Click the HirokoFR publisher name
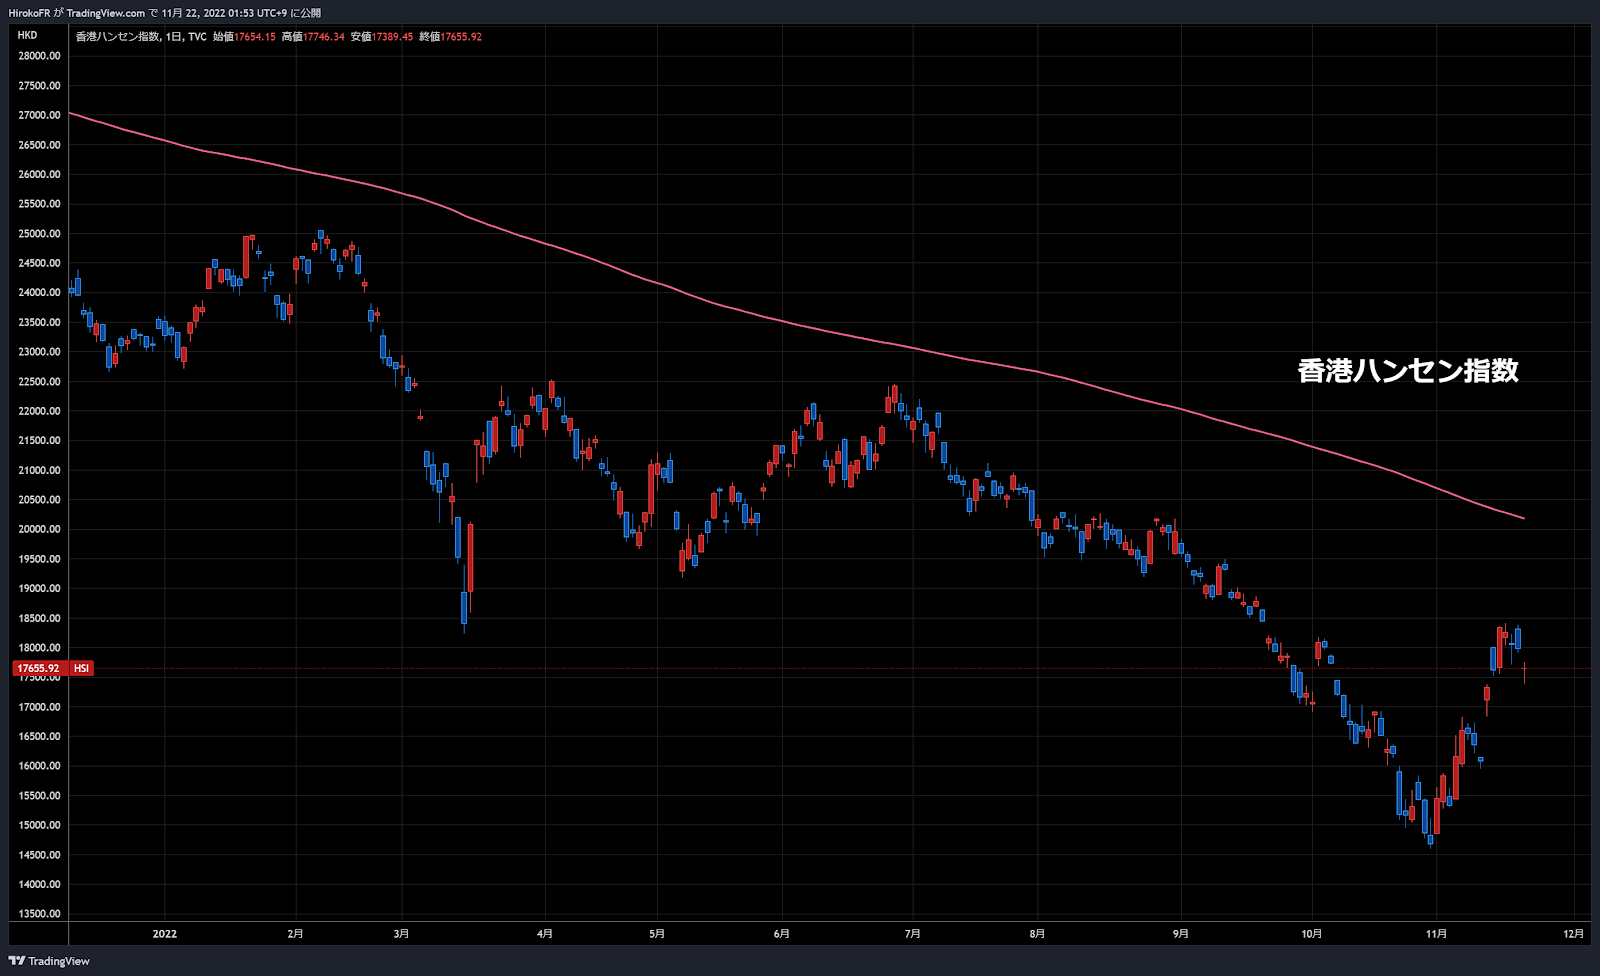This screenshot has width=1600, height=976. tap(29, 13)
